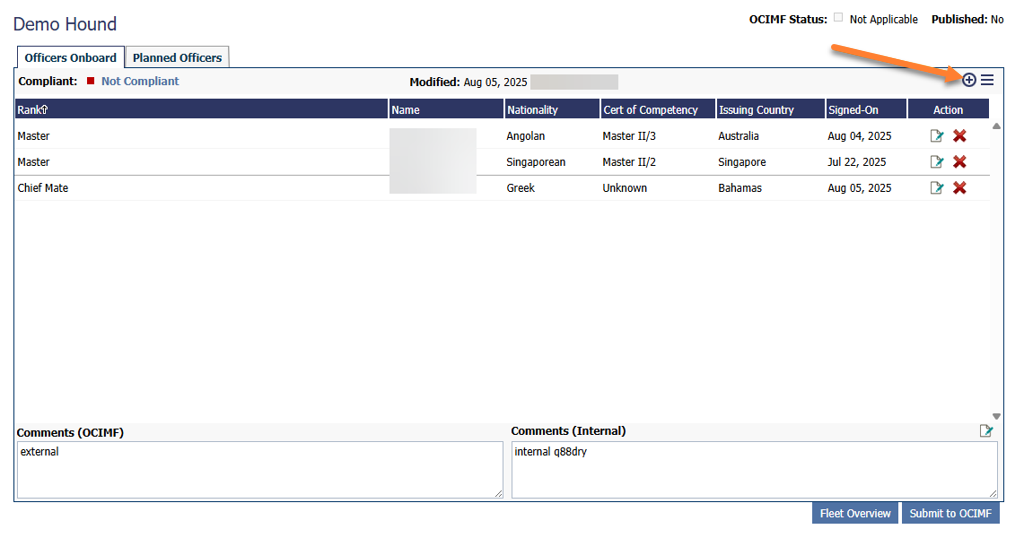Sort by Rank column header
The image size is (1024, 538).
click(x=33, y=110)
